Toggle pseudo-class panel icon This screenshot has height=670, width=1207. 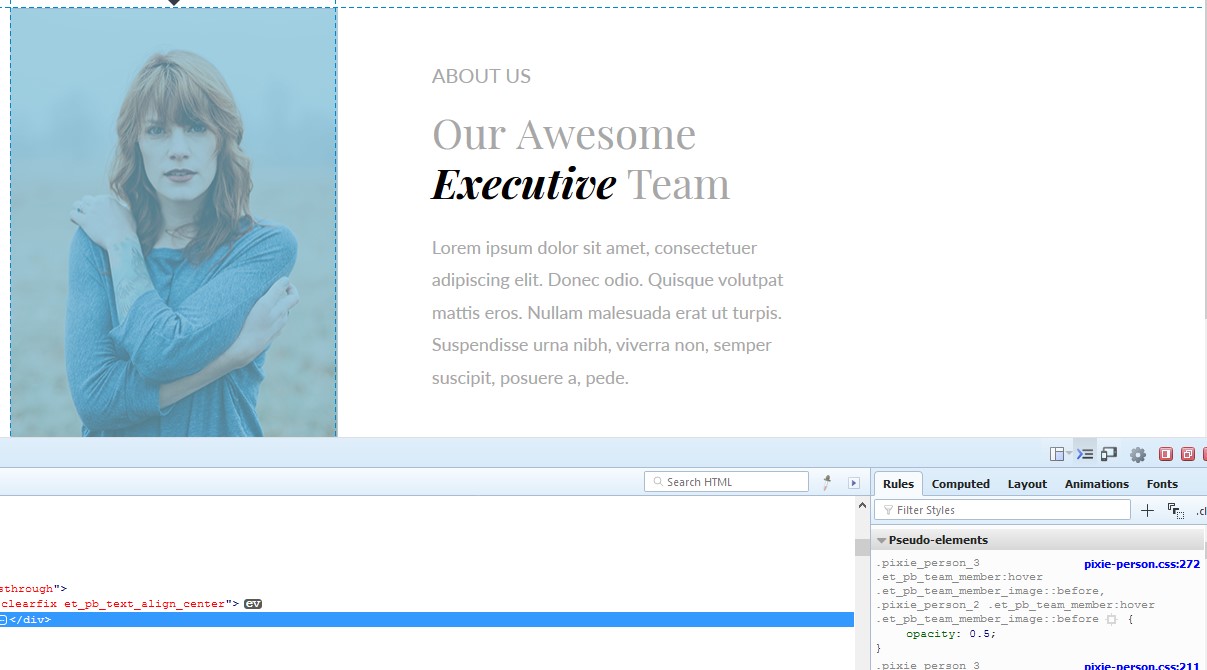(x=1176, y=511)
